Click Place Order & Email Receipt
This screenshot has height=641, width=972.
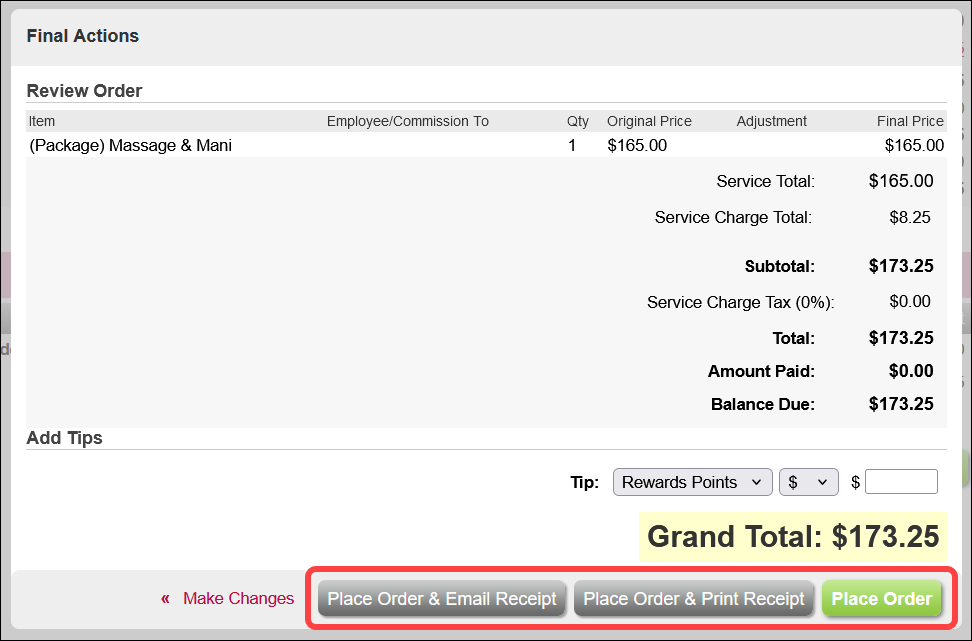click(442, 598)
